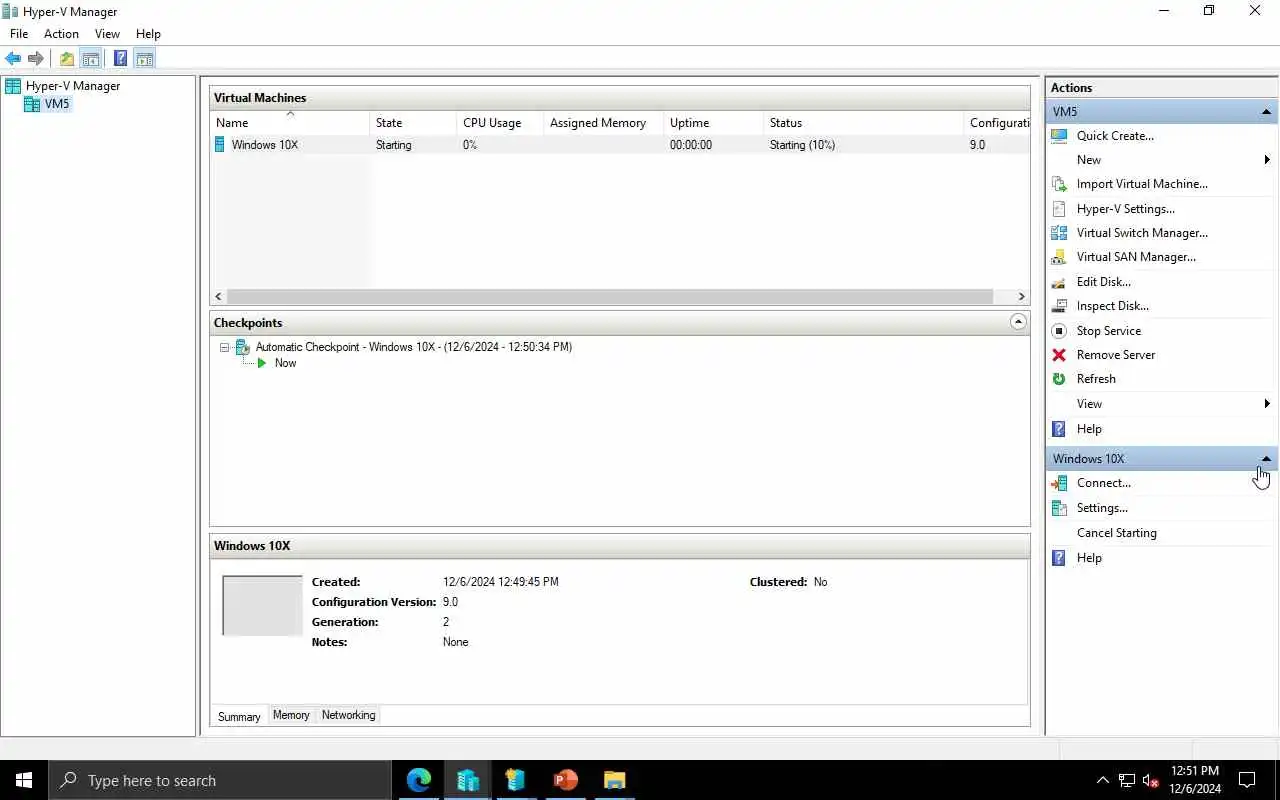Collapse the Windows 10X actions section
This screenshot has width=1280, height=800.
click(1266, 459)
